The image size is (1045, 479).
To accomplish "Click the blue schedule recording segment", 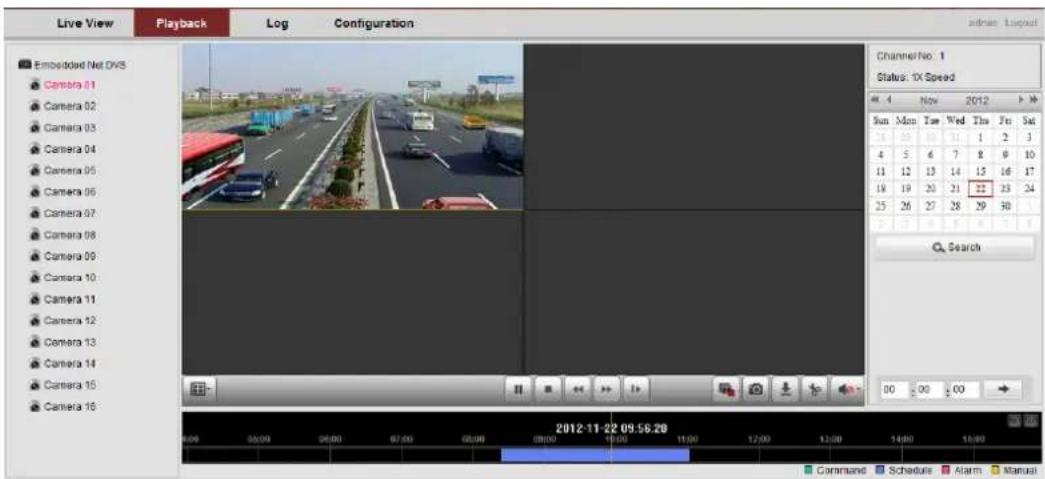I will pyautogui.click(x=594, y=455).
